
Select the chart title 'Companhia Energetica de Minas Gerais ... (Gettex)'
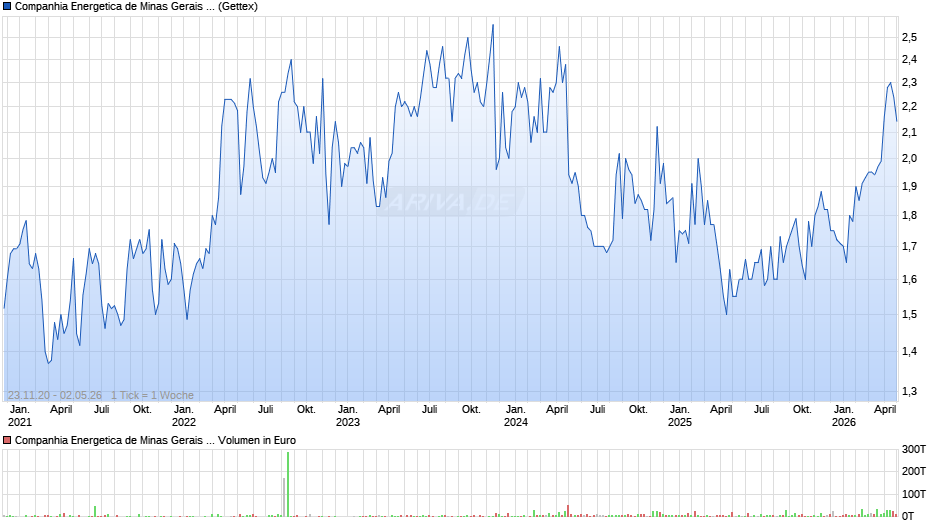click(x=136, y=7)
